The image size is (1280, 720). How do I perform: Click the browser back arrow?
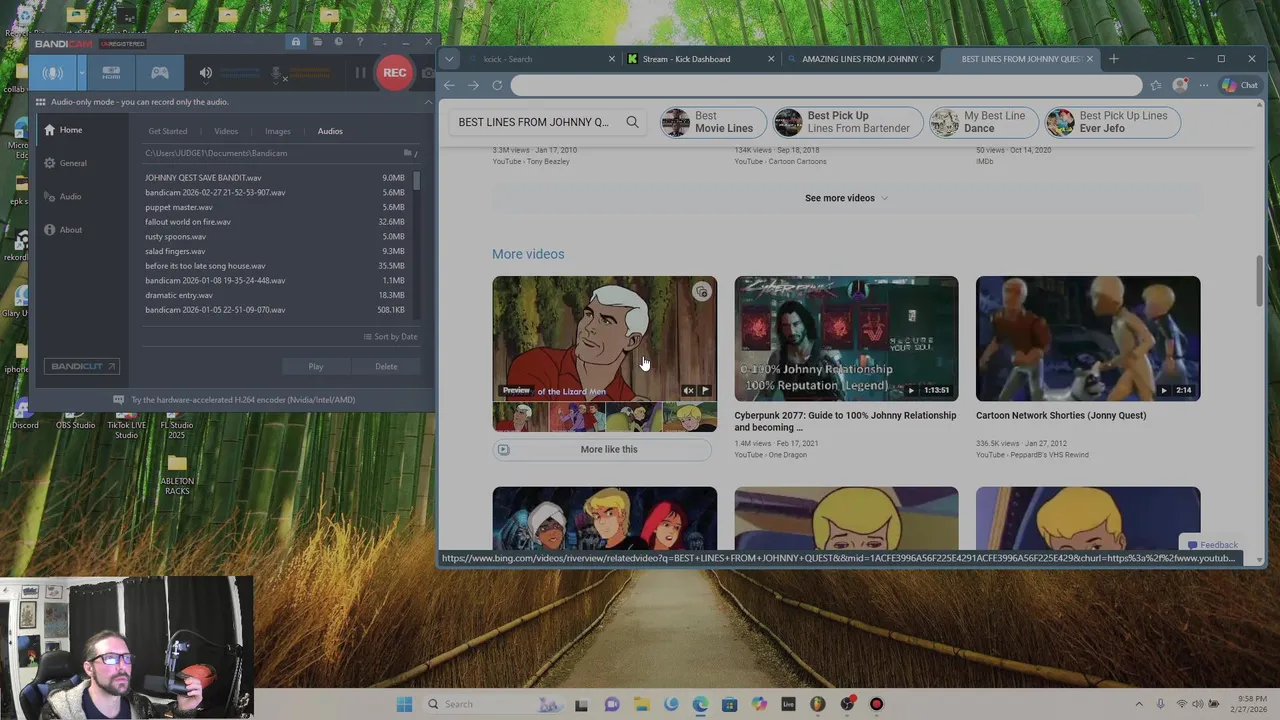click(449, 85)
